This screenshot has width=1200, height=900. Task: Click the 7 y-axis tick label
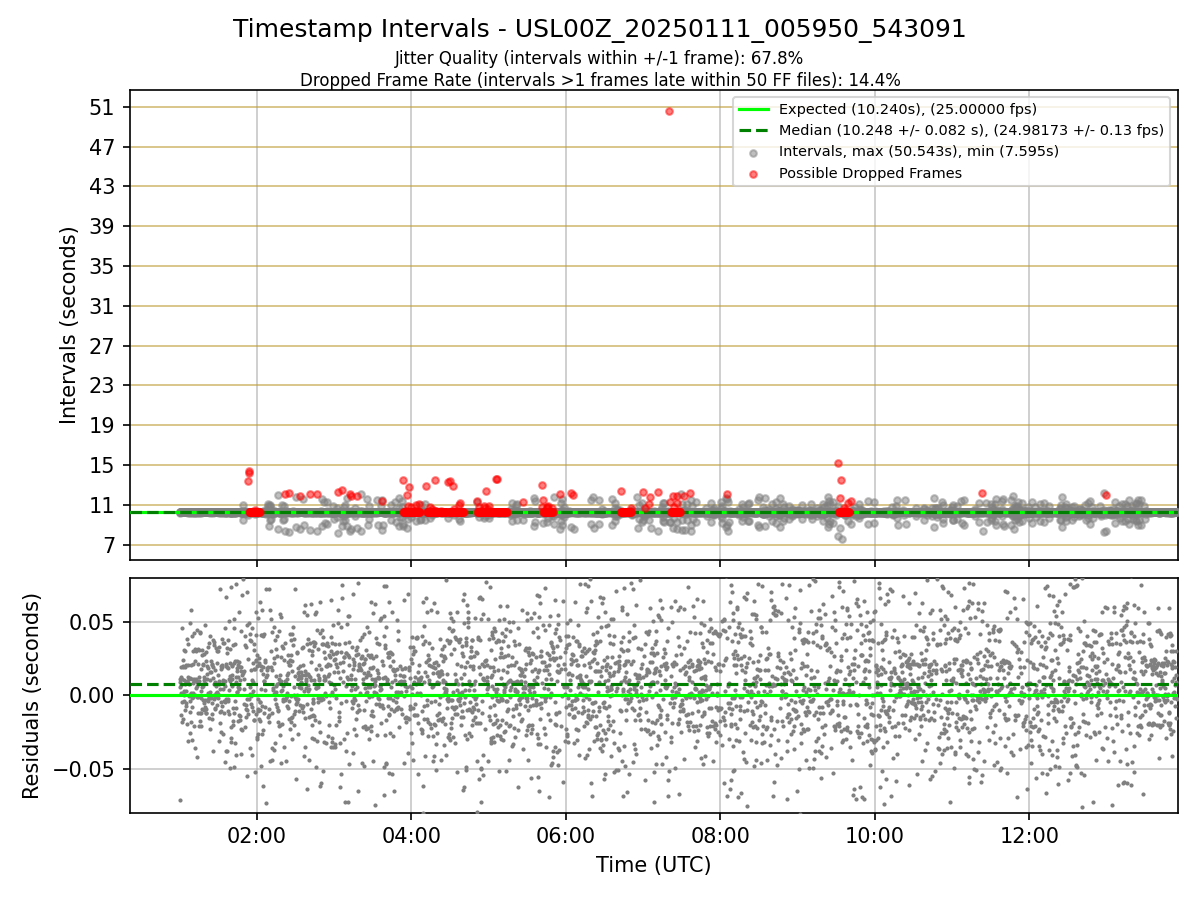click(111, 545)
